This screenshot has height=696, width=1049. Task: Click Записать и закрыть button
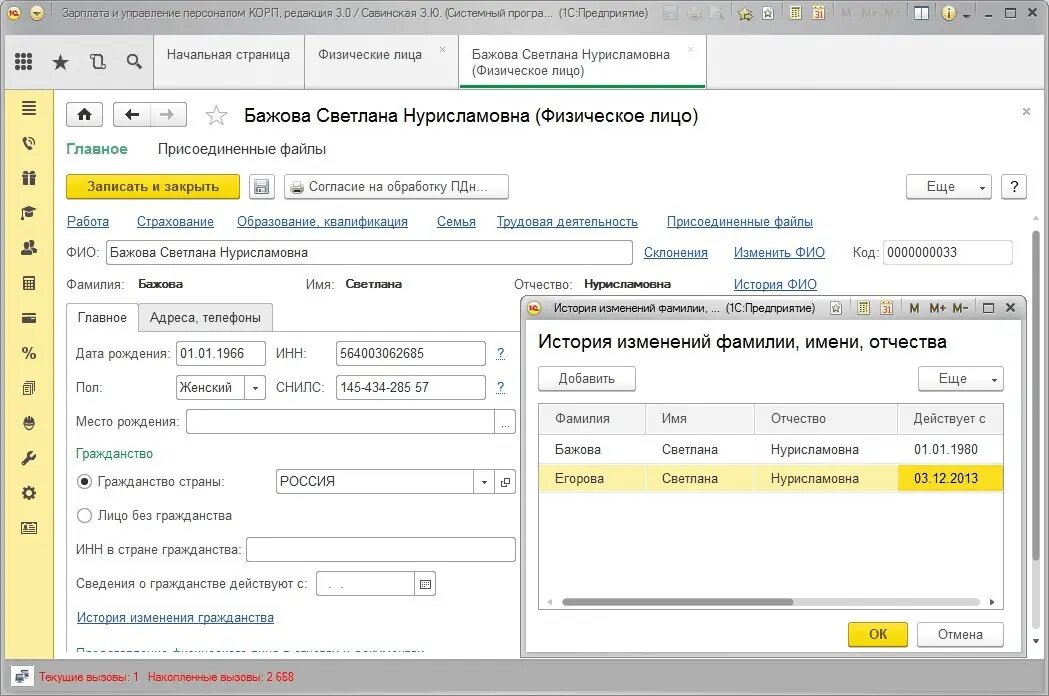153,187
